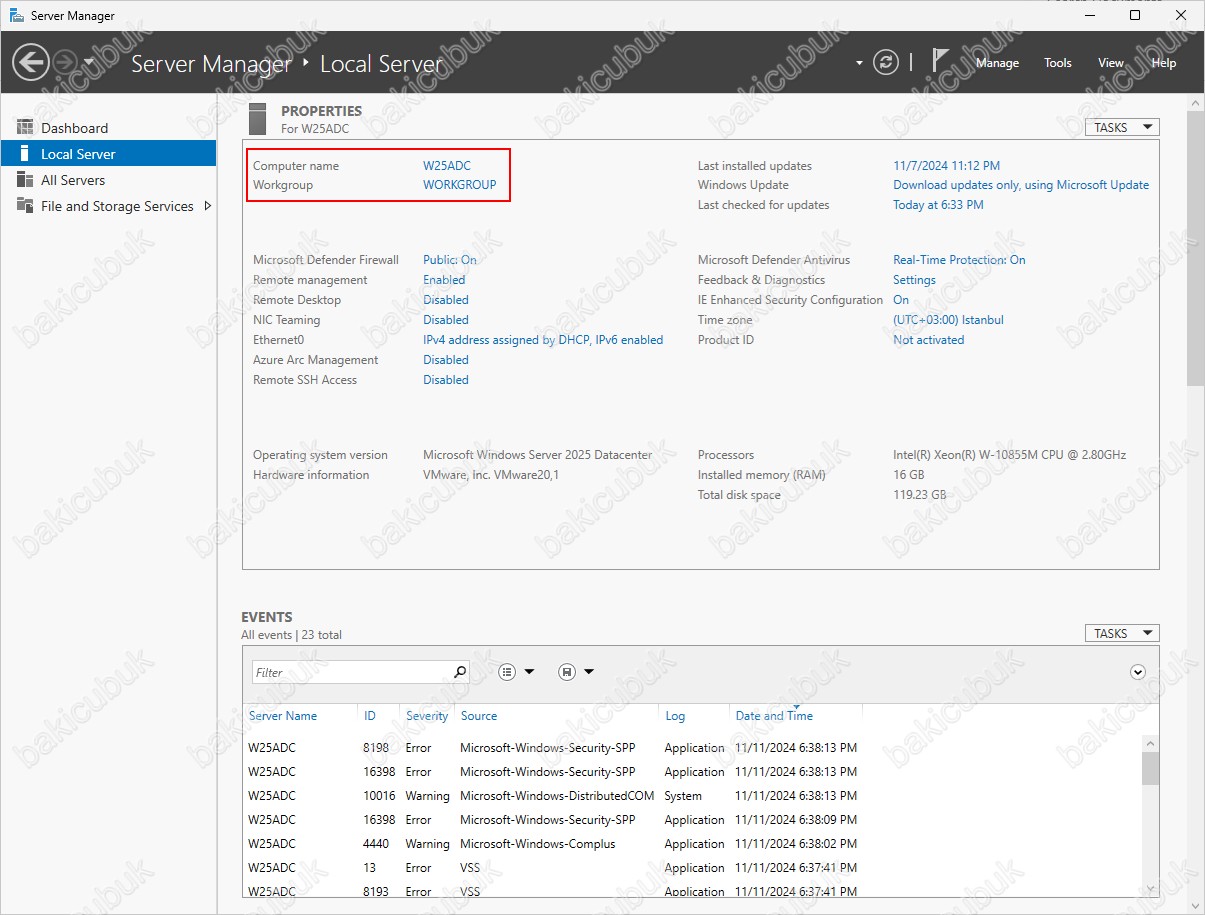Click the W25ADC computer name link

click(x=446, y=166)
